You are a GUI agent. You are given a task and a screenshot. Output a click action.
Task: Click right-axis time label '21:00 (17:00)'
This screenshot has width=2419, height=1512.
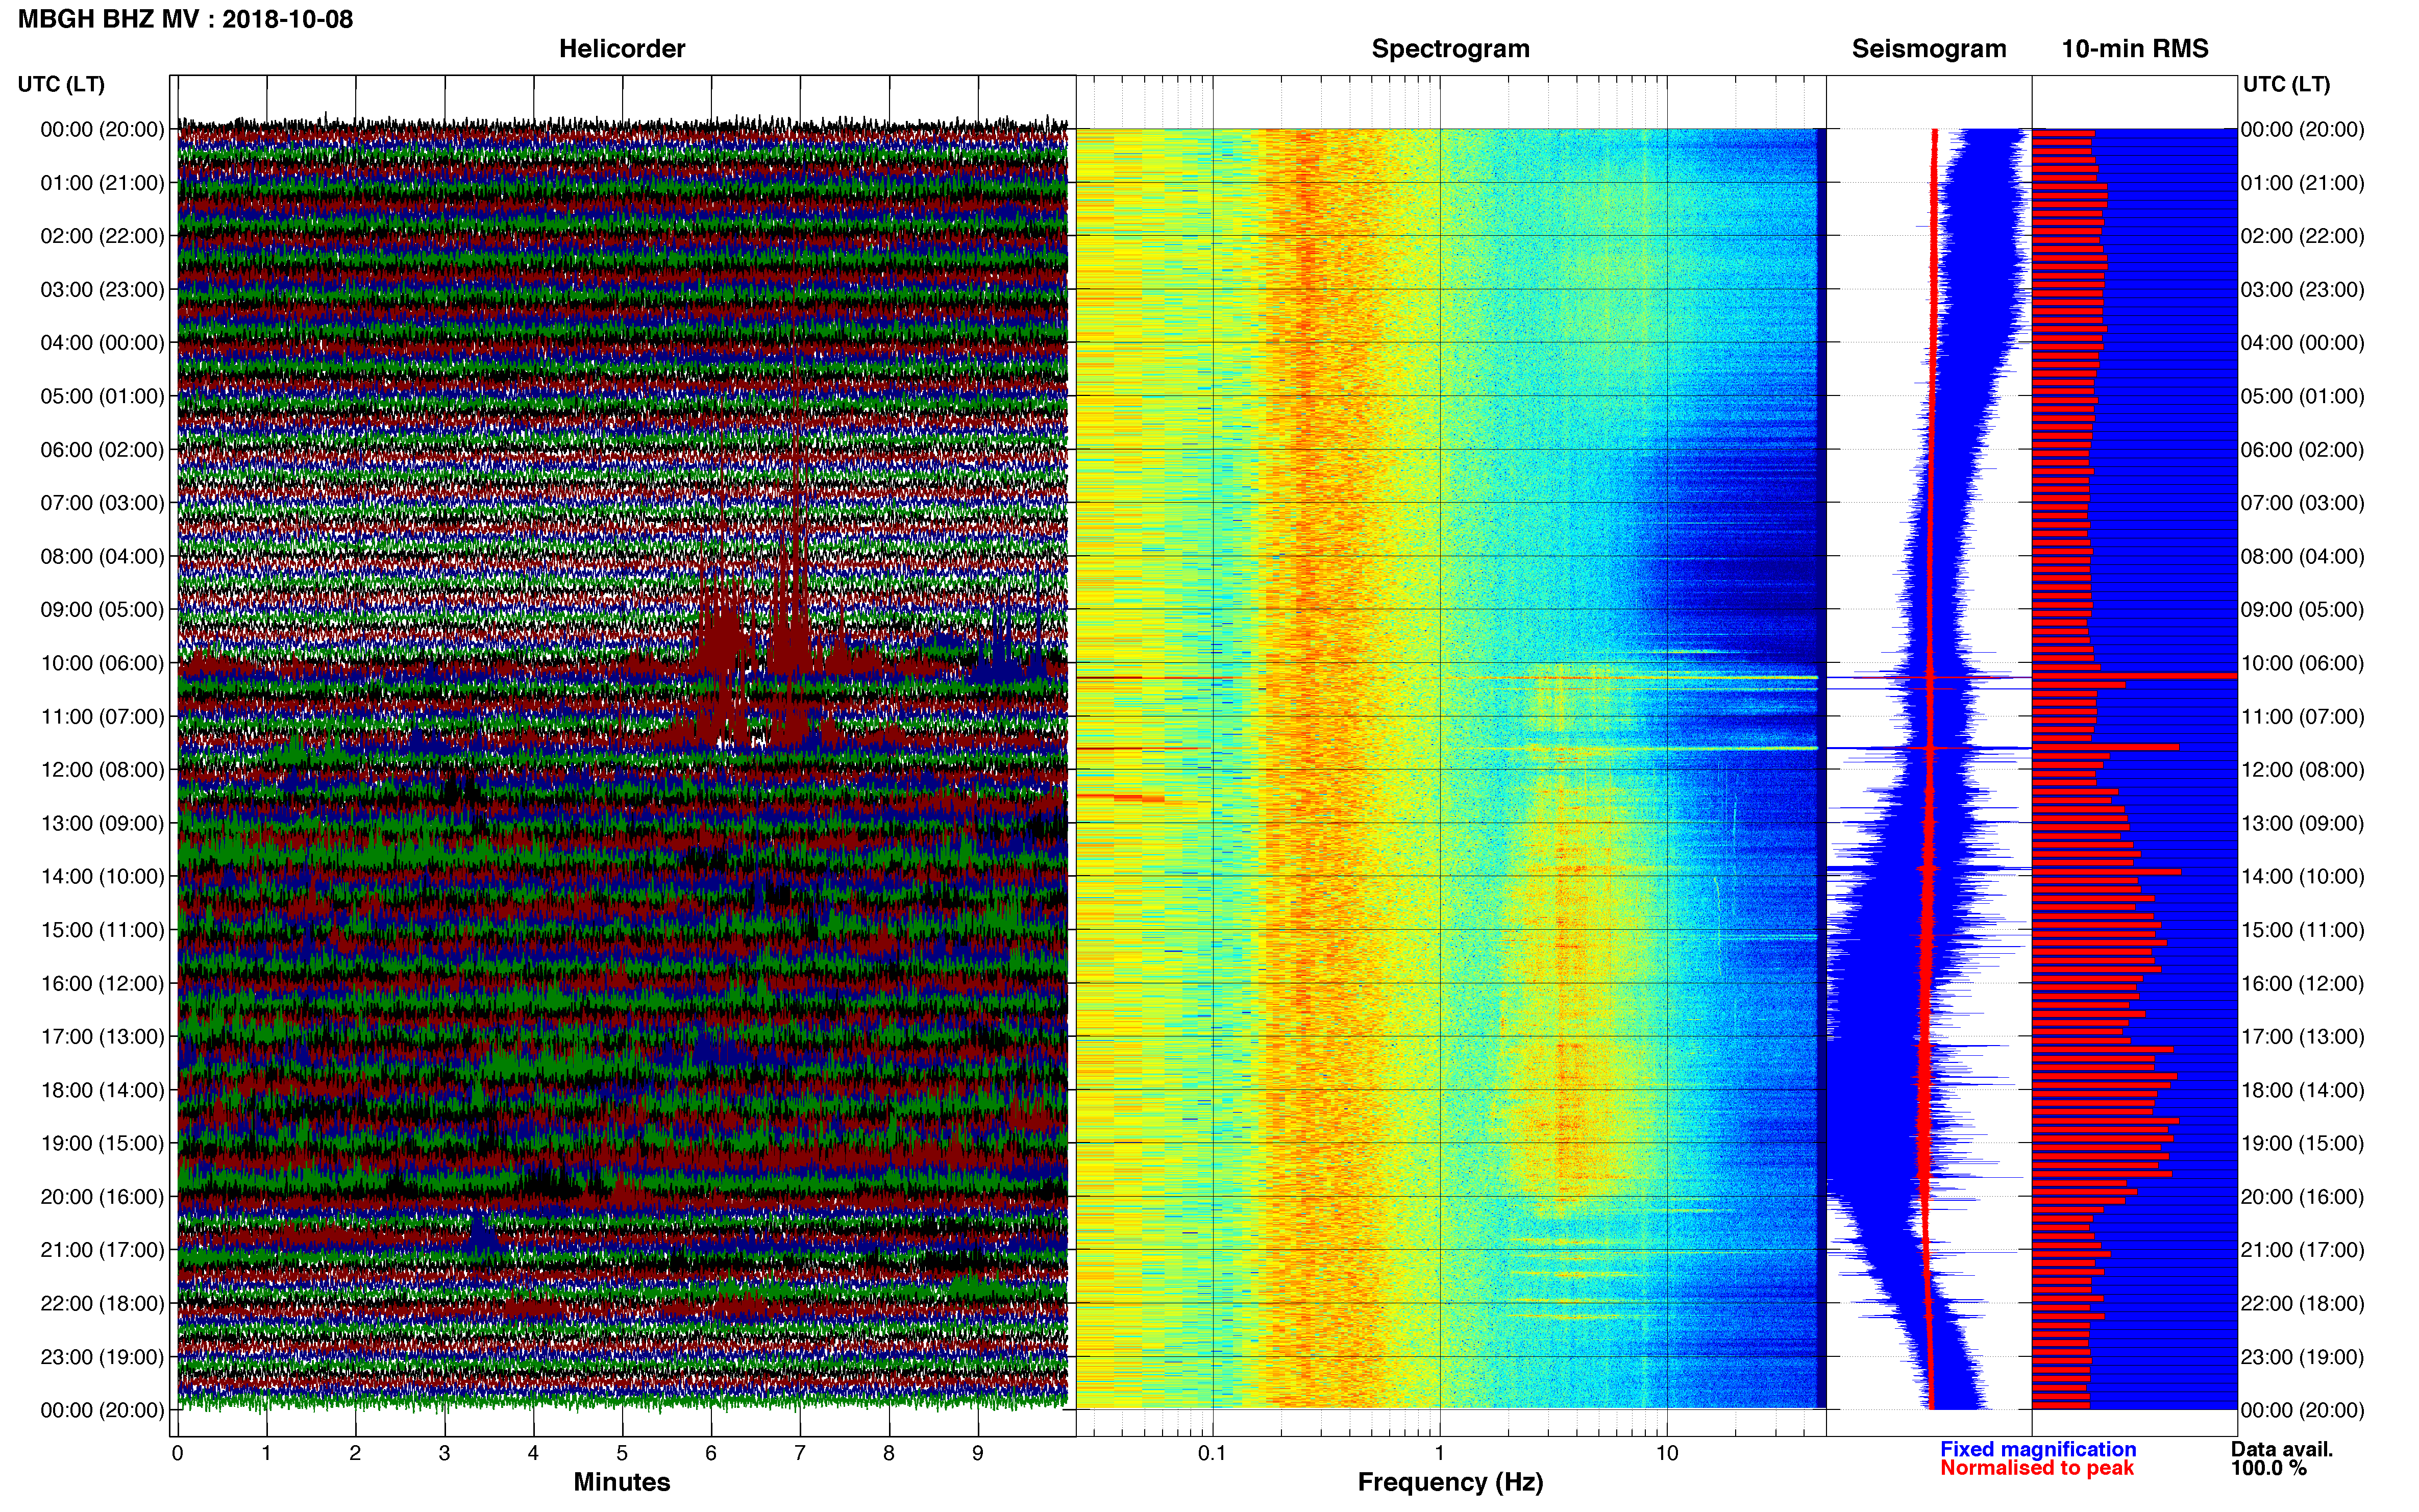[x=2302, y=1250]
